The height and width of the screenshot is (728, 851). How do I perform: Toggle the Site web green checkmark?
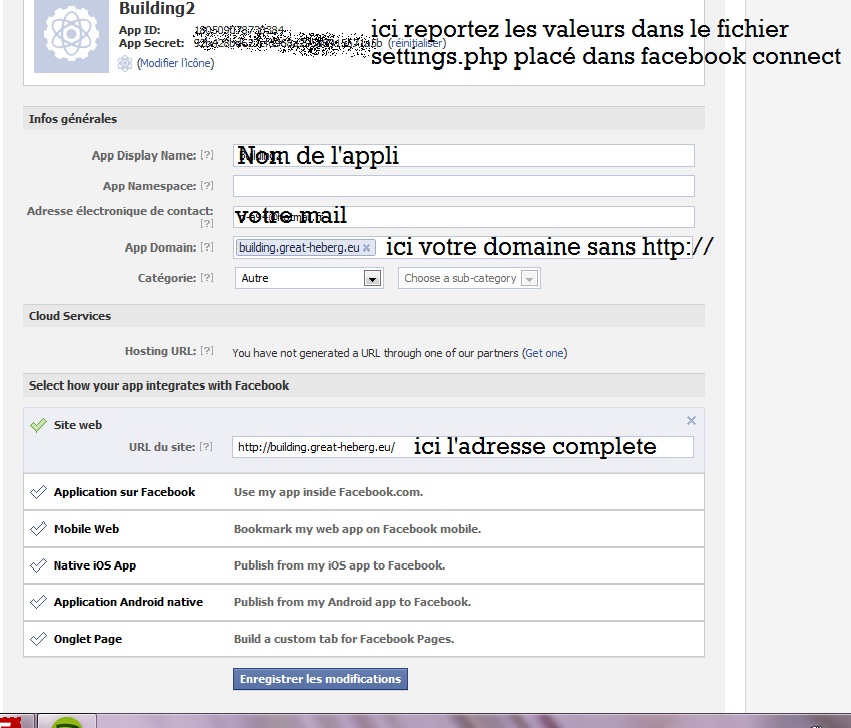pyautogui.click(x=38, y=425)
